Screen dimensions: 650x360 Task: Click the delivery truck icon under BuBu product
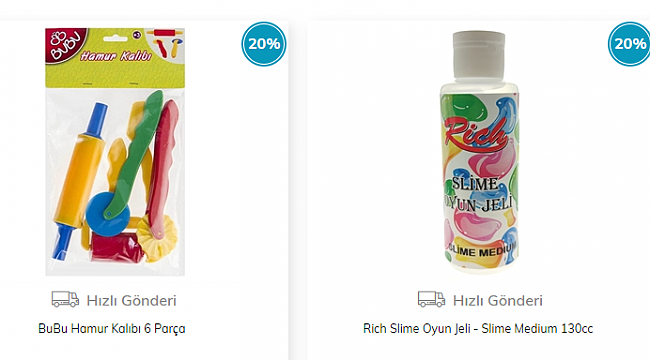(x=65, y=299)
